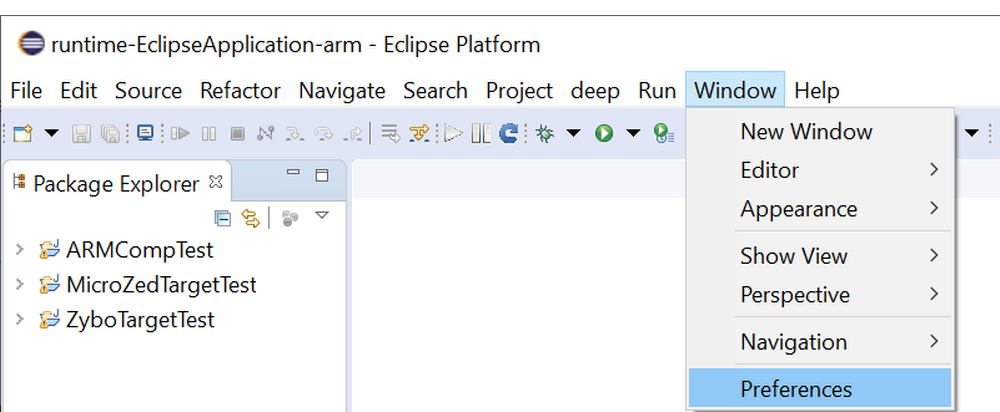Open the Show View submenu
Viewport: 1000px width, 412px height.
point(794,256)
